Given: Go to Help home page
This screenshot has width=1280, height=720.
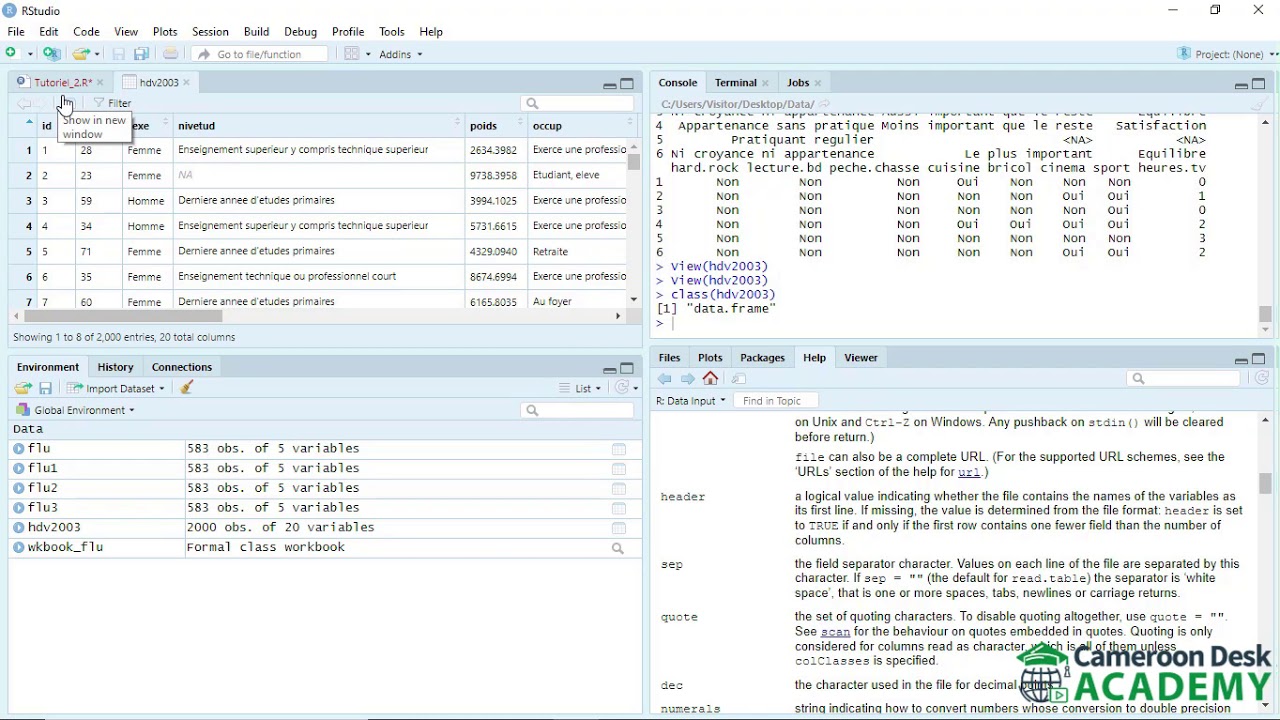Looking at the screenshot, I should point(711,379).
